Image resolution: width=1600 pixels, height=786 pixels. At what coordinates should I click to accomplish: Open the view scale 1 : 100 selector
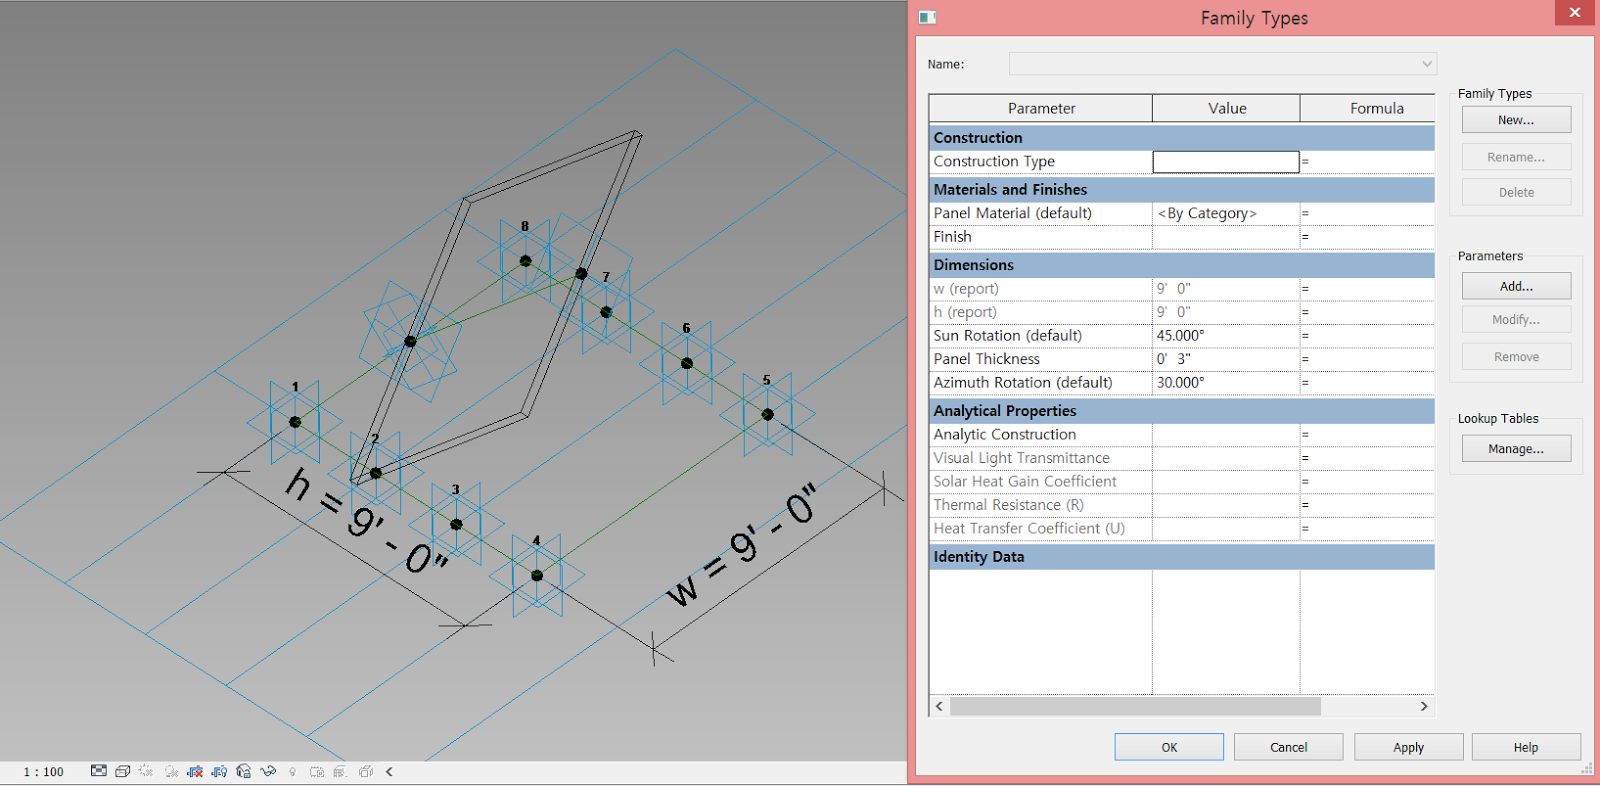pos(43,772)
